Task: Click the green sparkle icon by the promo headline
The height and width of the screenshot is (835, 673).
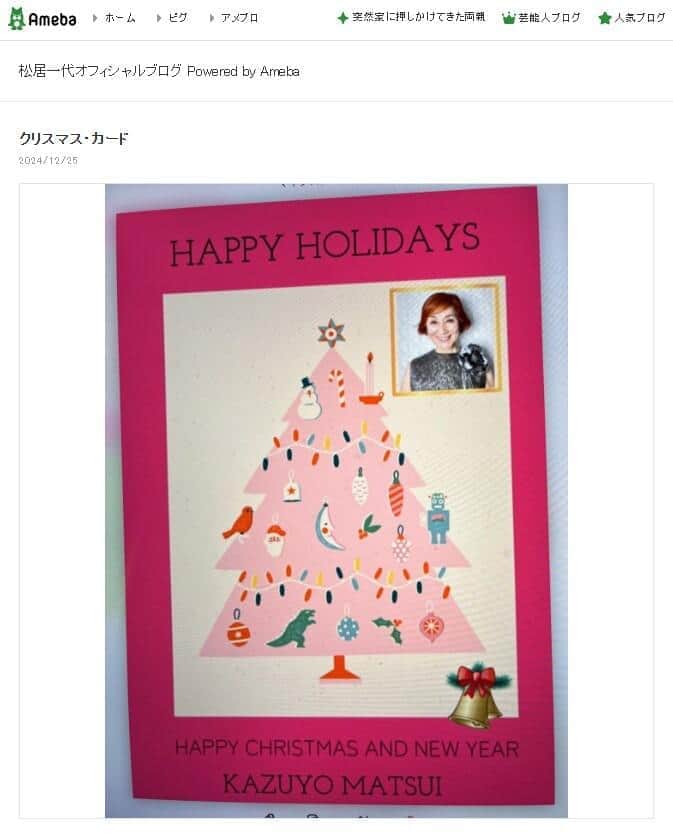Action: click(342, 18)
